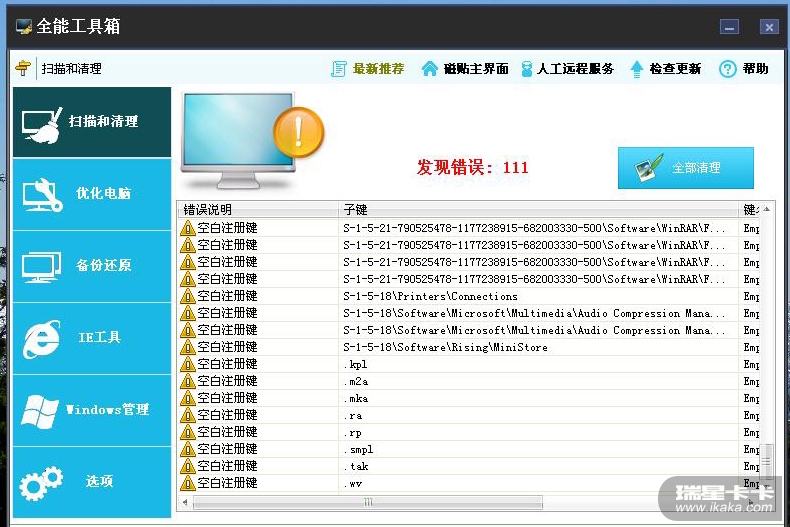Click the toolbox app icon in title bar
790x527 pixels.
point(24,26)
